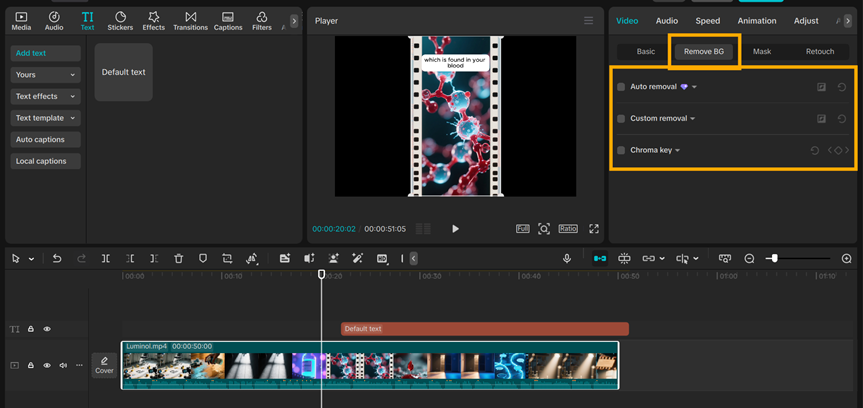Hide the text track with eye icon
Image resolution: width=863 pixels, height=408 pixels.
(x=47, y=329)
